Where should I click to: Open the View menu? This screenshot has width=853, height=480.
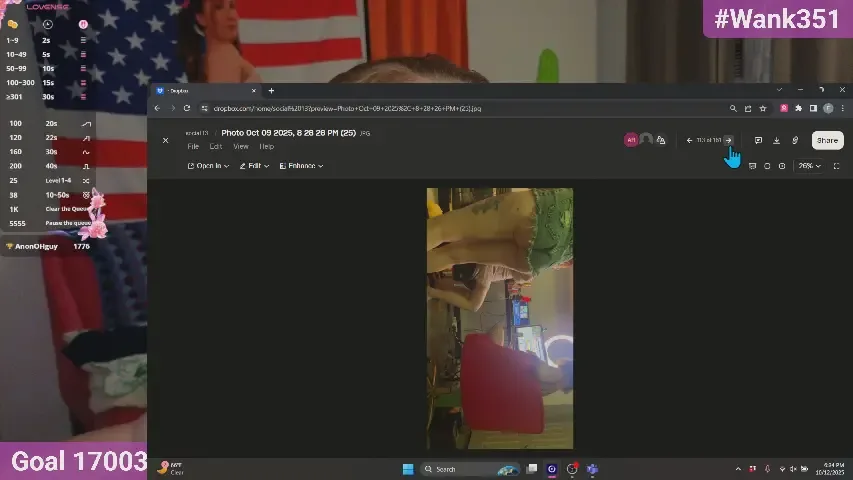(x=241, y=147)
